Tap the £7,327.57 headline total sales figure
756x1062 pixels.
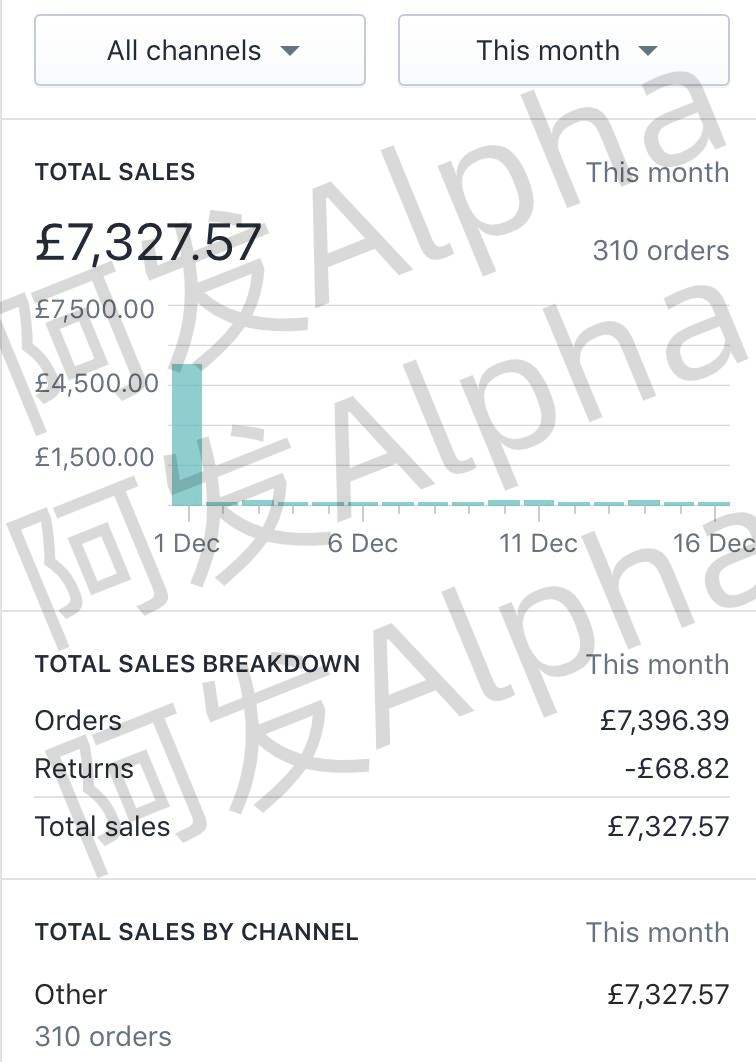coord(148,243)
